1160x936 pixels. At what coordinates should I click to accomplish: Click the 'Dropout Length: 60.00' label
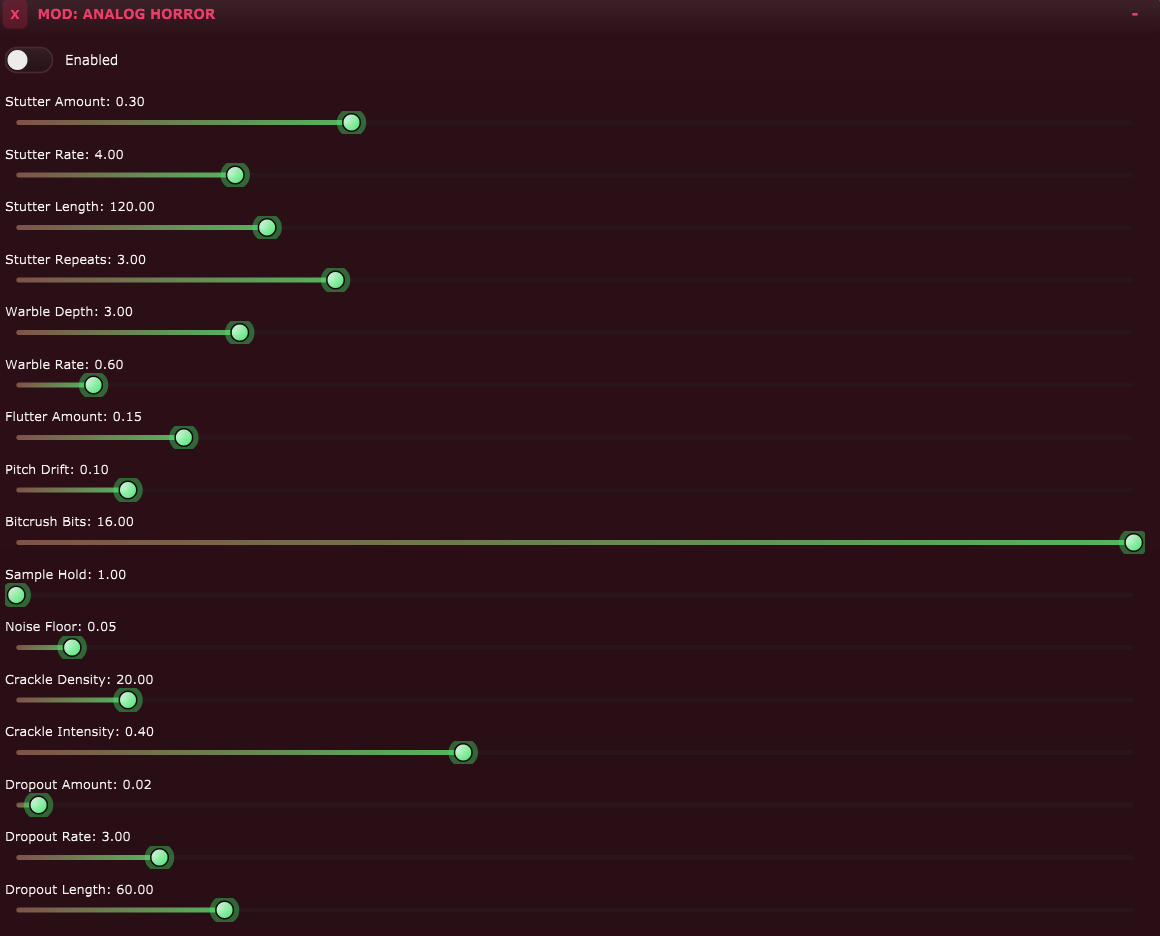pyautogui.click(x=79, y=890)
